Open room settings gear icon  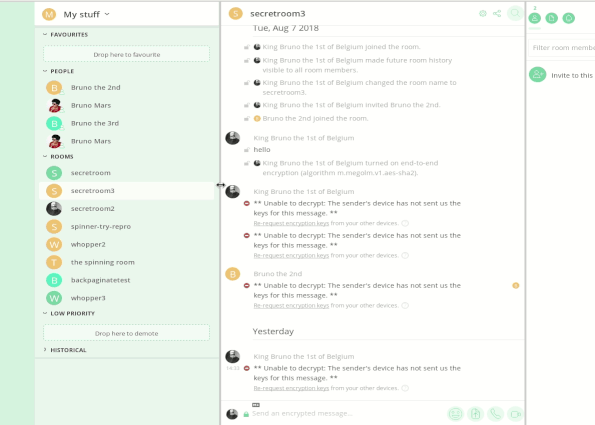tap(483, 14)
